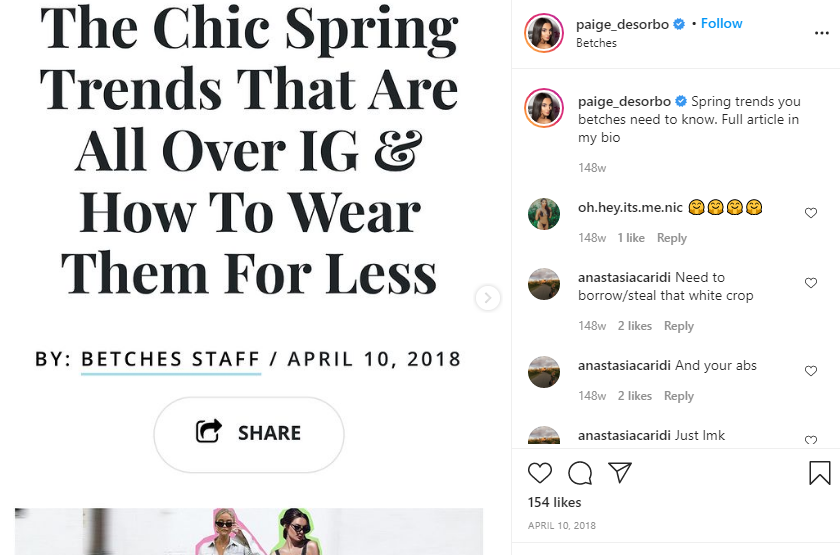Open paige_desorbo profile picture in header
The height and width of the screenshot is (555, 840).
point(544,33)
